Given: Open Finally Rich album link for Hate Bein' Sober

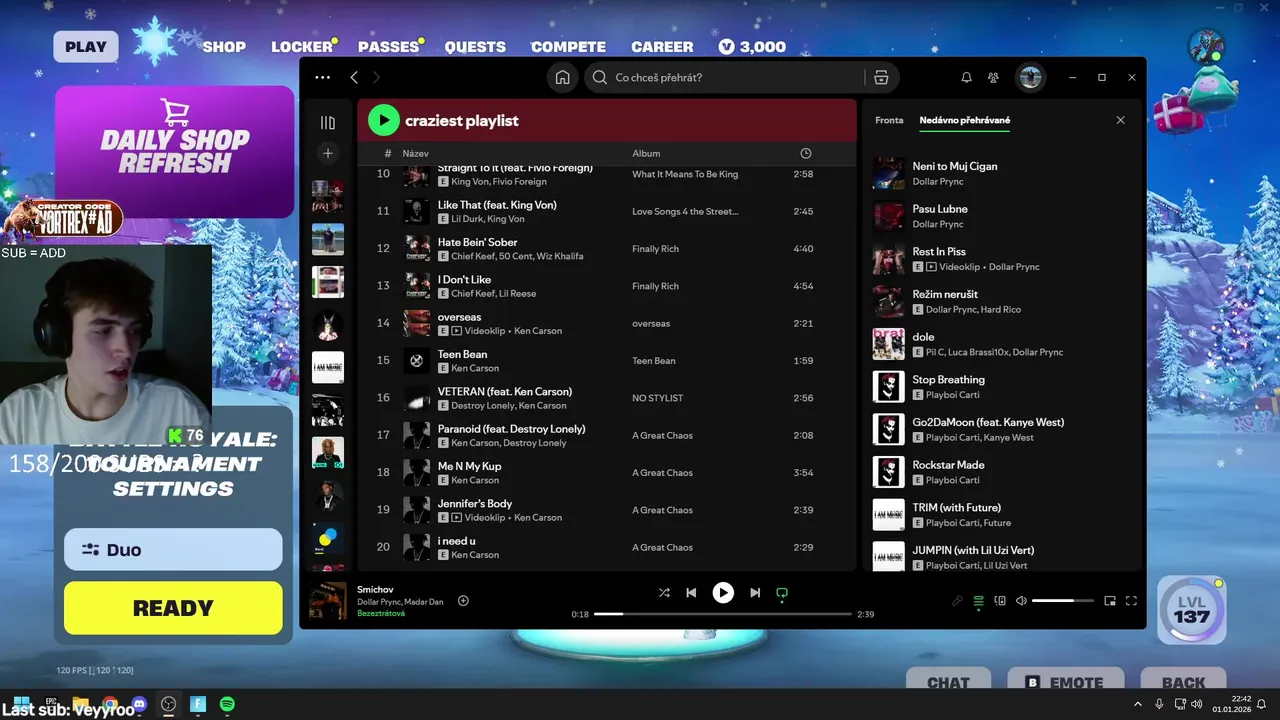Looking at the screenshot, I should click(656, 249).
